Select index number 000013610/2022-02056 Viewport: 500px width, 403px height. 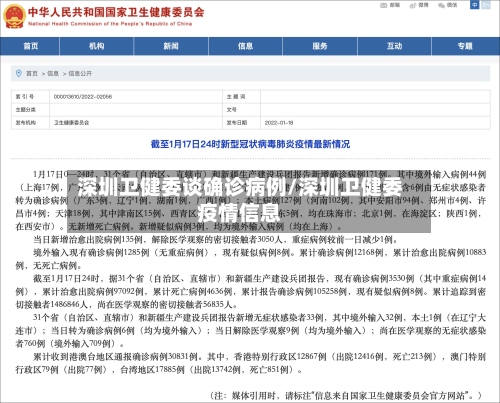(83, 97)
